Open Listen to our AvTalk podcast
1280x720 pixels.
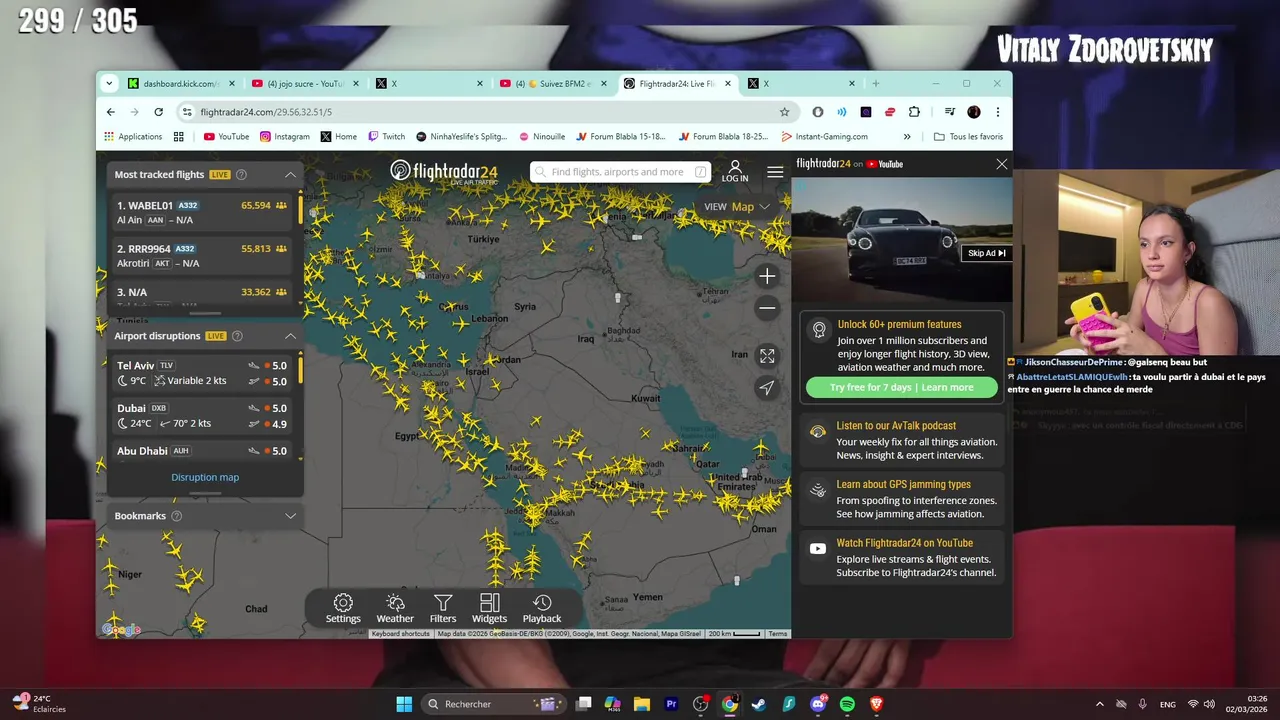900,440
